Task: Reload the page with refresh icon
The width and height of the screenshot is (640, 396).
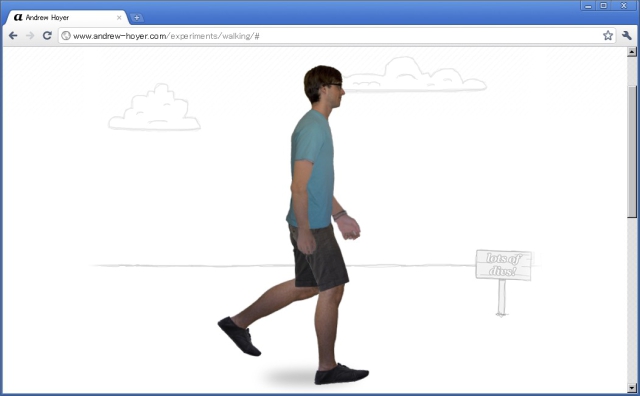Action: [47, 36]
